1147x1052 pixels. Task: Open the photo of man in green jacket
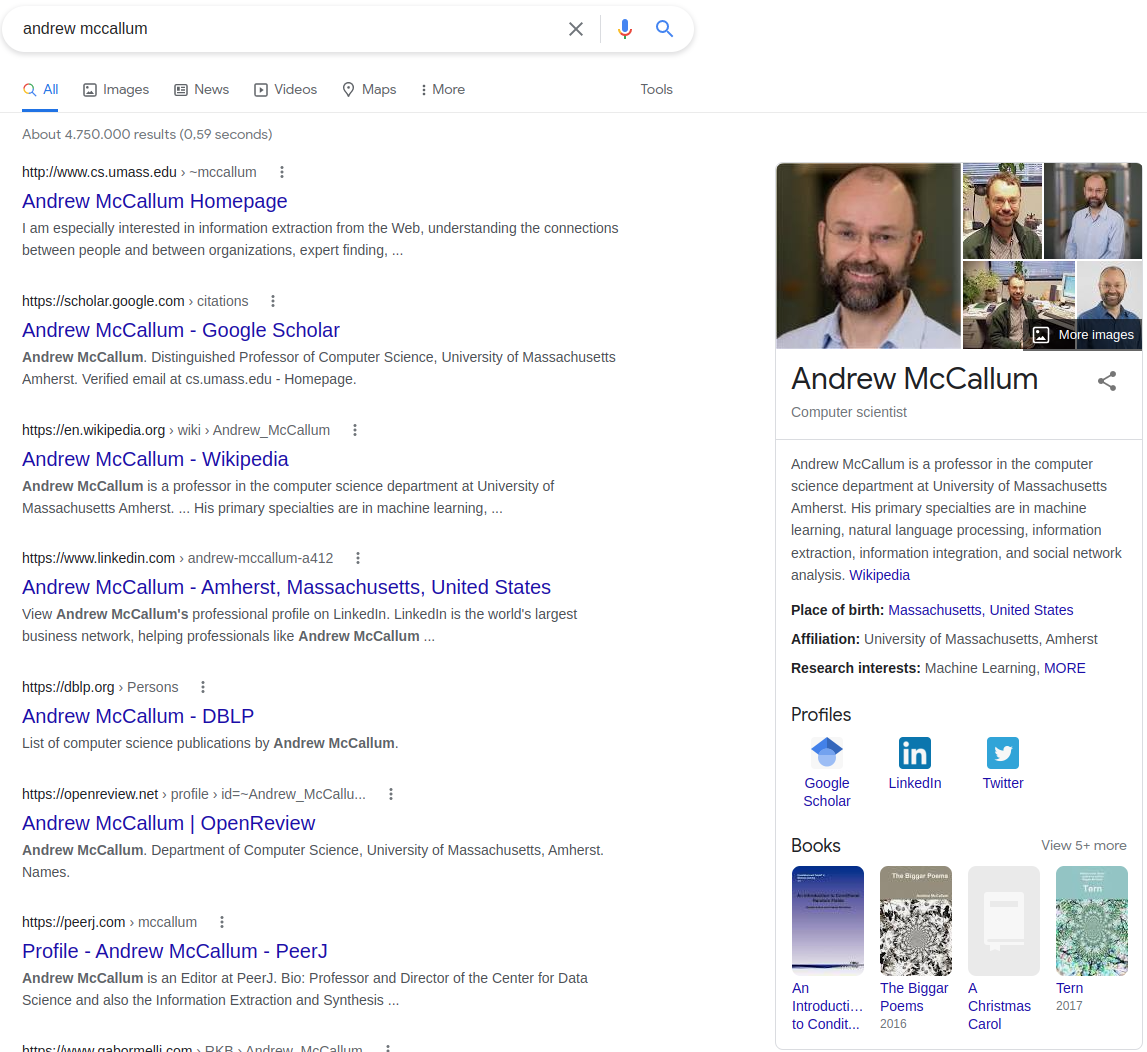(1002, 211)
